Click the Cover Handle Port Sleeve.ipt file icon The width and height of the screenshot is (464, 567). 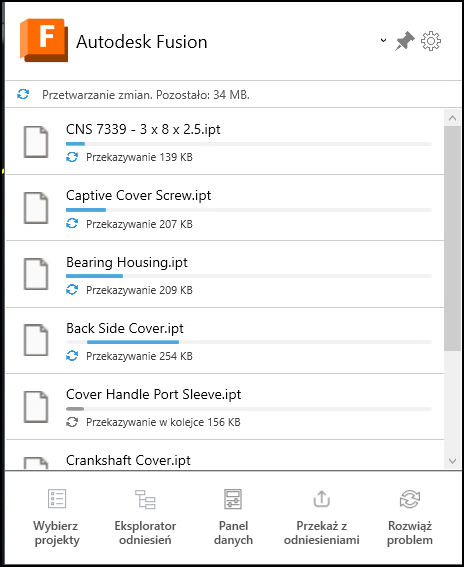[x=36, y=407]
